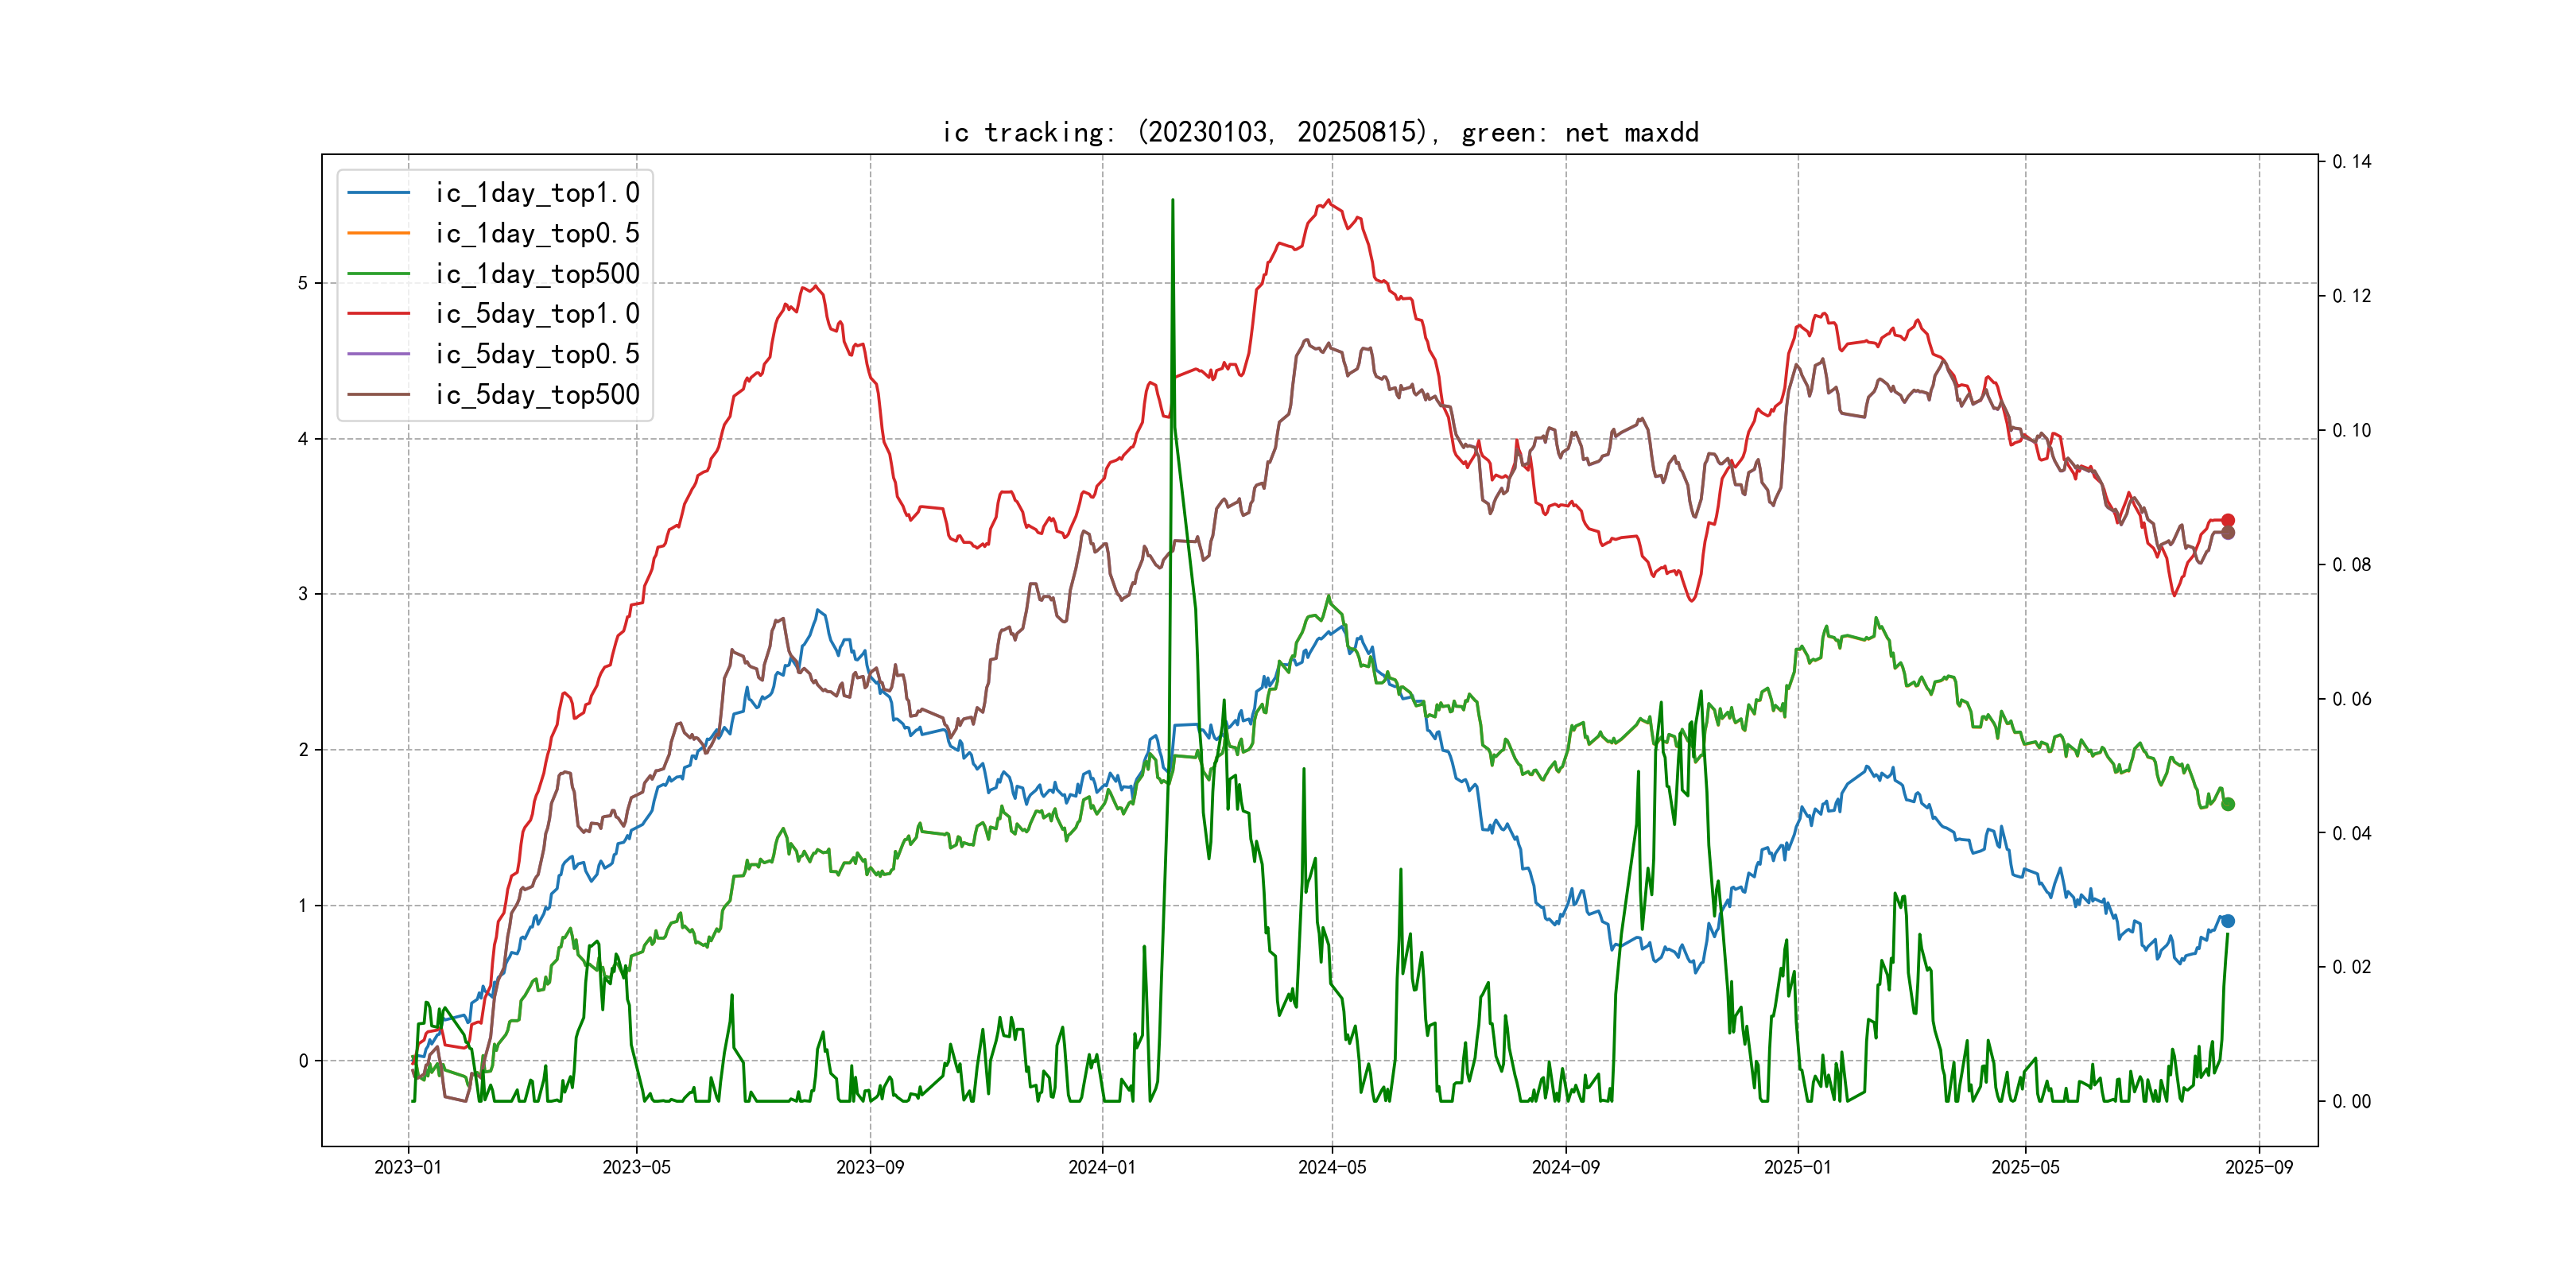
Task: Click the ic_5day_top1.0 legend label
Action: pos(537,314)
